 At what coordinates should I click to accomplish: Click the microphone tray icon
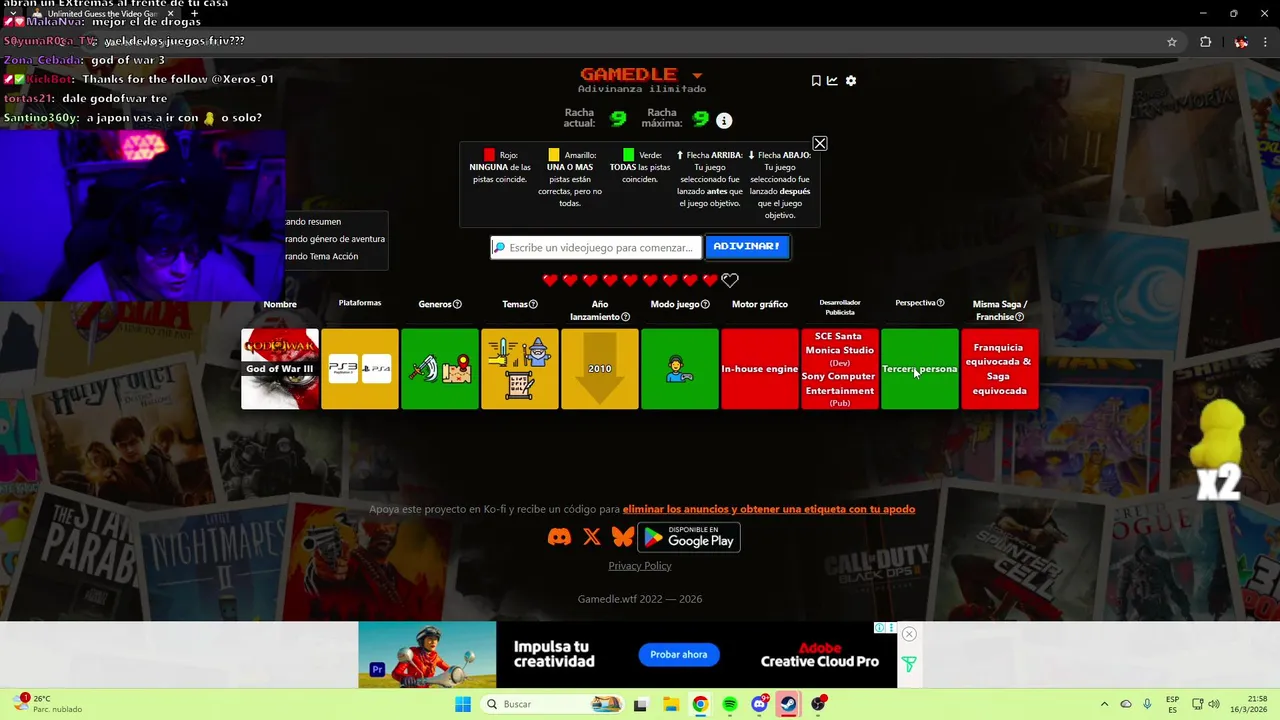pos(1147,704)
